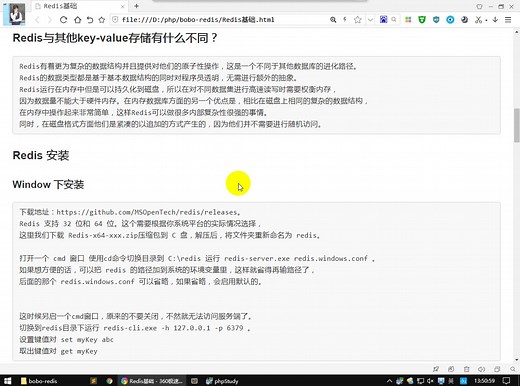
Task: Expand hidden system tray icons chevron
Action: coord(389,380)
